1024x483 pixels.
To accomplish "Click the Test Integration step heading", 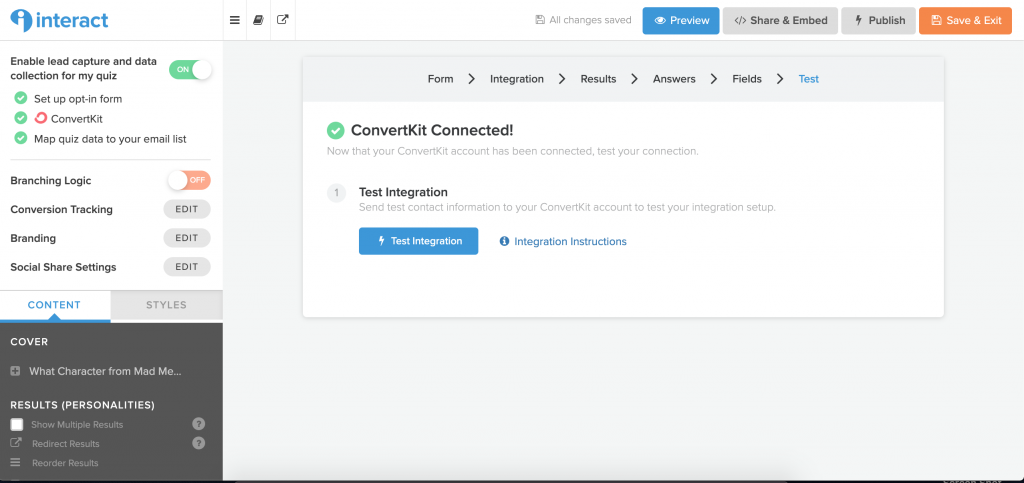I will 403,193.
